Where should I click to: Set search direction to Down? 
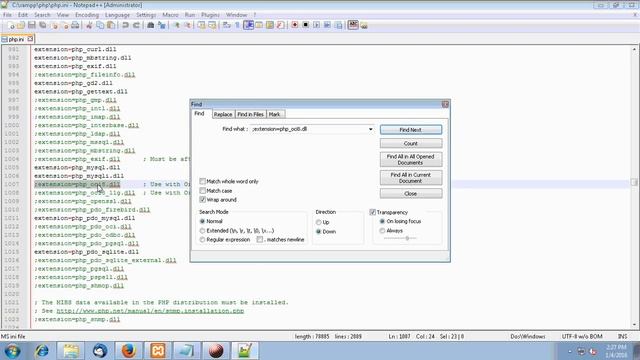click(318, 231)
